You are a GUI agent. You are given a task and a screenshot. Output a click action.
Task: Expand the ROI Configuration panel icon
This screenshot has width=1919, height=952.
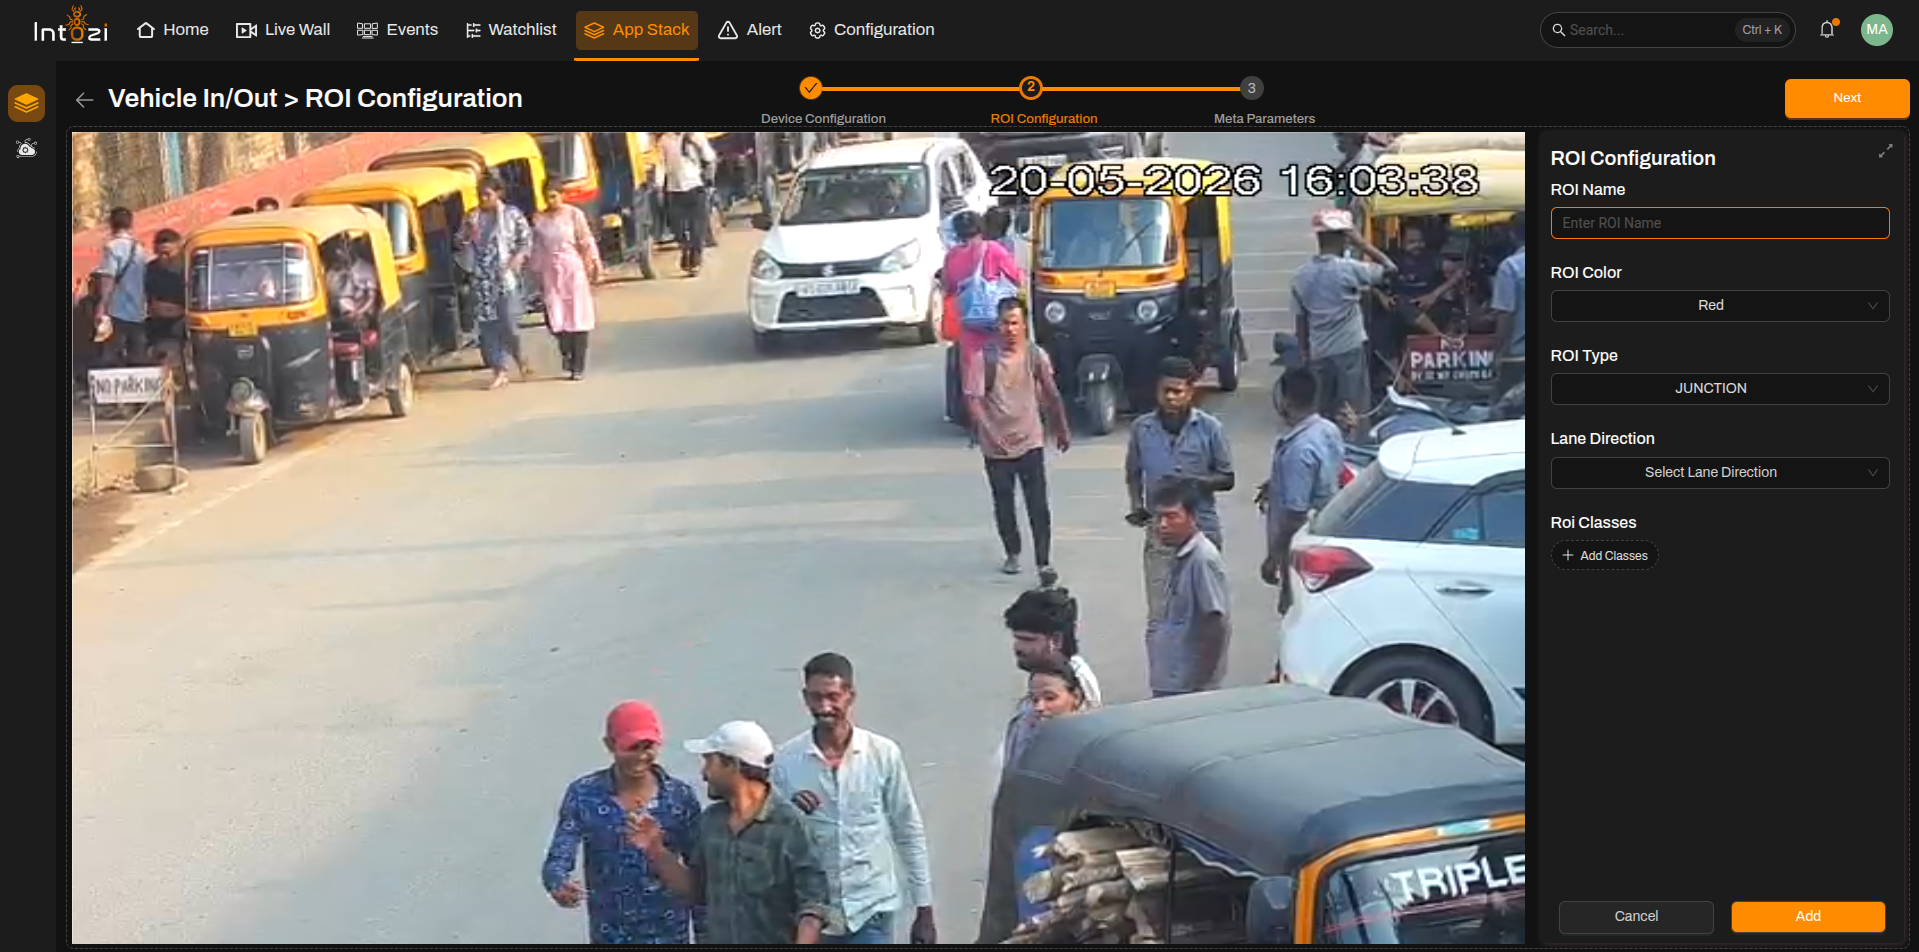tap(1885, 151)
